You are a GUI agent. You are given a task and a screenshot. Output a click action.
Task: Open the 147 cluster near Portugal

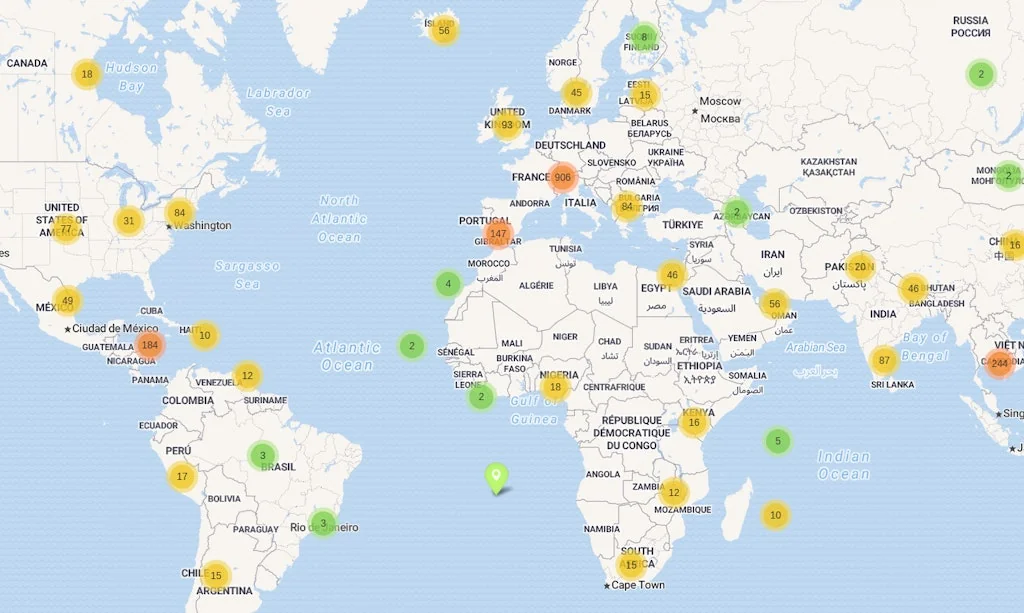point(499,233)
